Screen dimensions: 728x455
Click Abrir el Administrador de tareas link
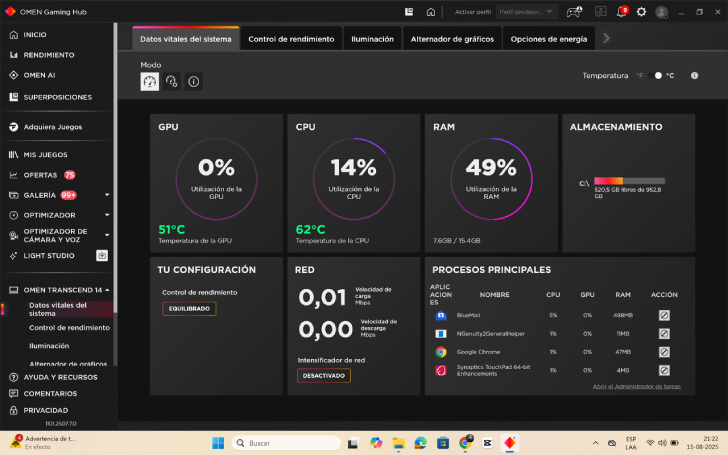637,386
